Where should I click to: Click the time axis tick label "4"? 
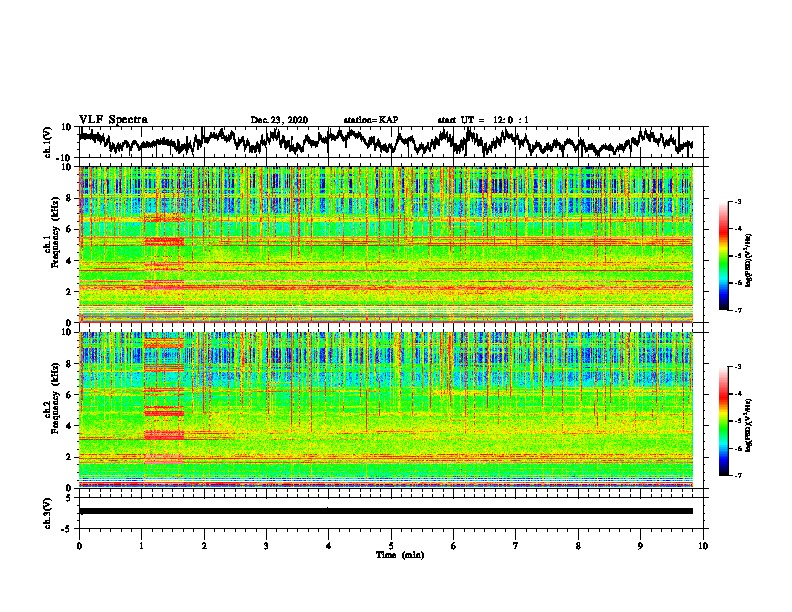(x=329, y=546)
